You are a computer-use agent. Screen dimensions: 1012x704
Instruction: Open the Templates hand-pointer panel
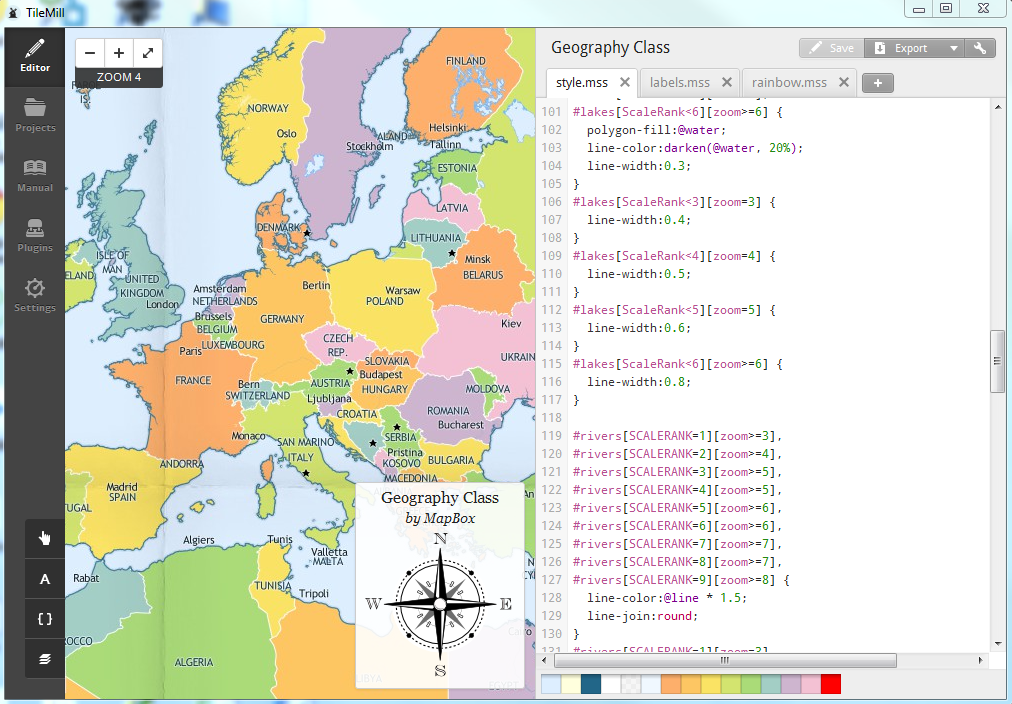[x=44, y=538]
